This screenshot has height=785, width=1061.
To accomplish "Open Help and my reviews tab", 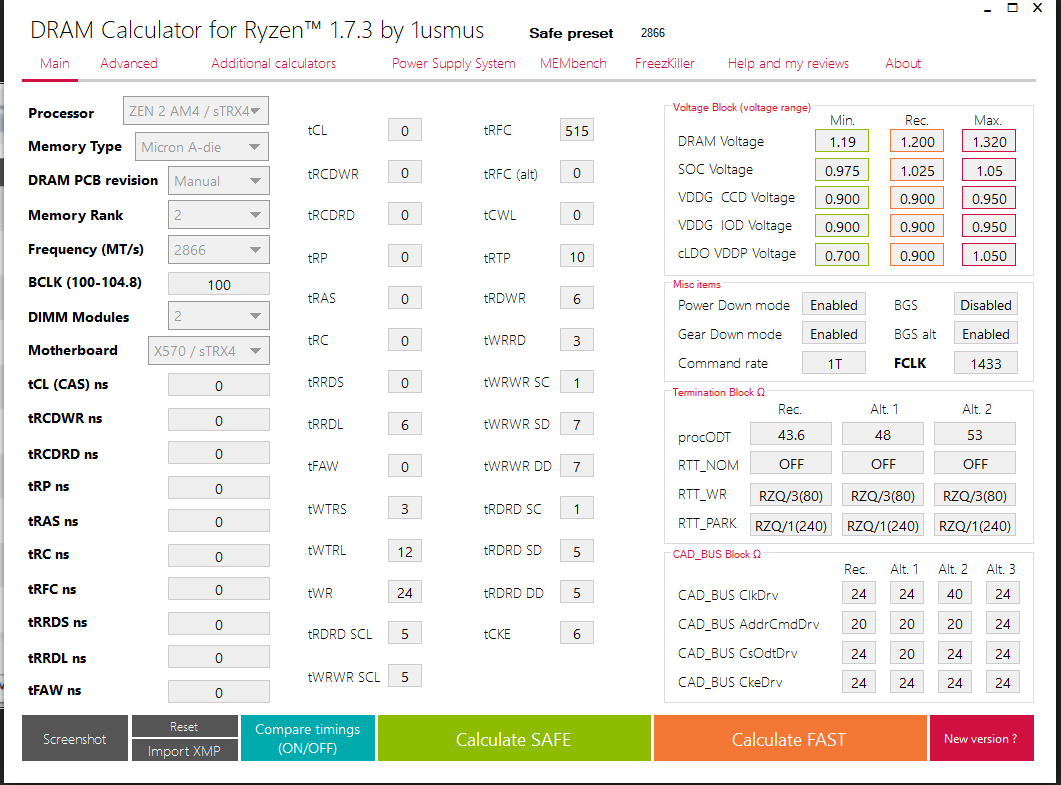I will pos(788,64).
